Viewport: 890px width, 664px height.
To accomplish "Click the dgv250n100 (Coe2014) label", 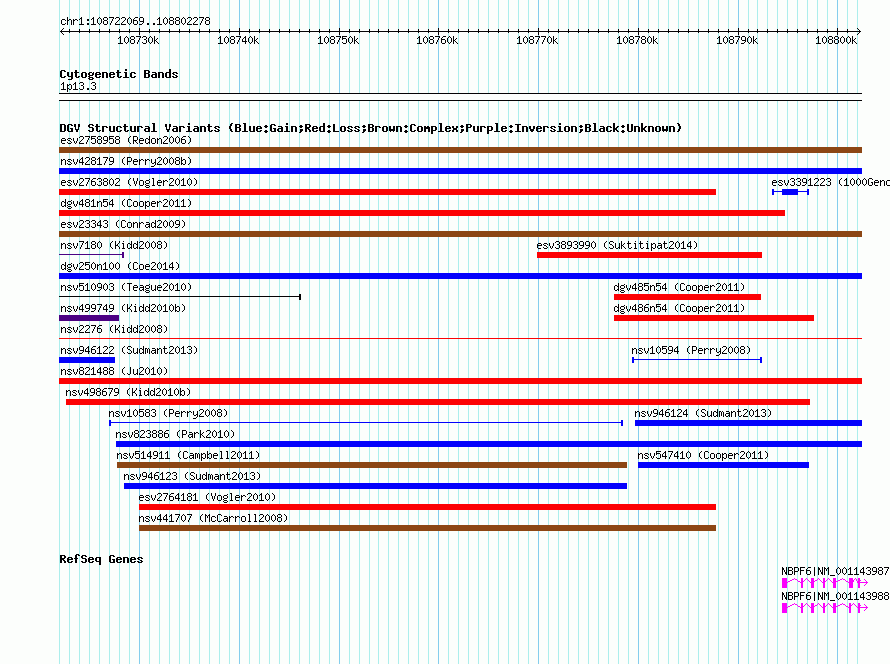I will [120, 266].
